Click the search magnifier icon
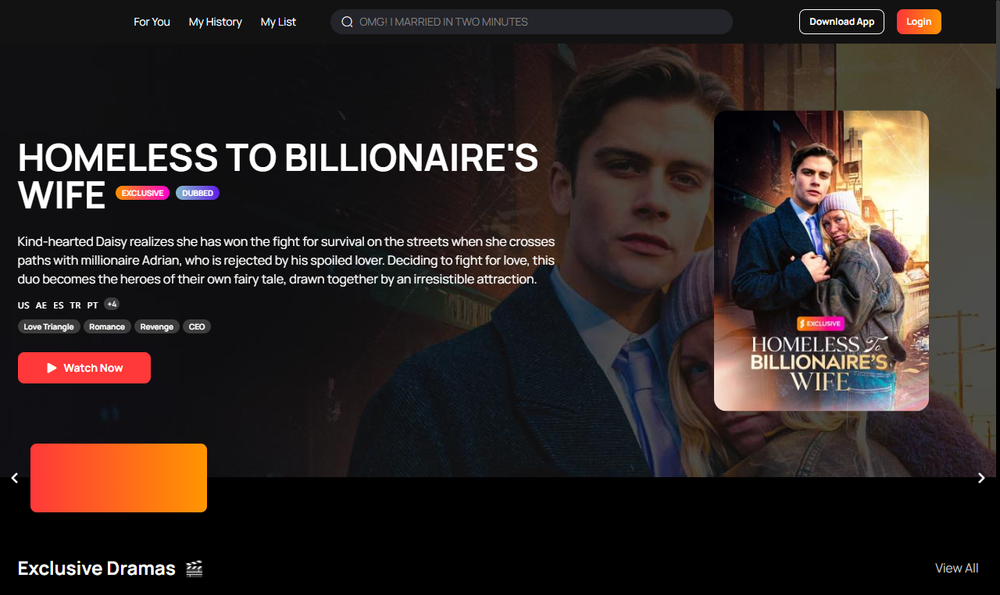 tap(347, 22)
